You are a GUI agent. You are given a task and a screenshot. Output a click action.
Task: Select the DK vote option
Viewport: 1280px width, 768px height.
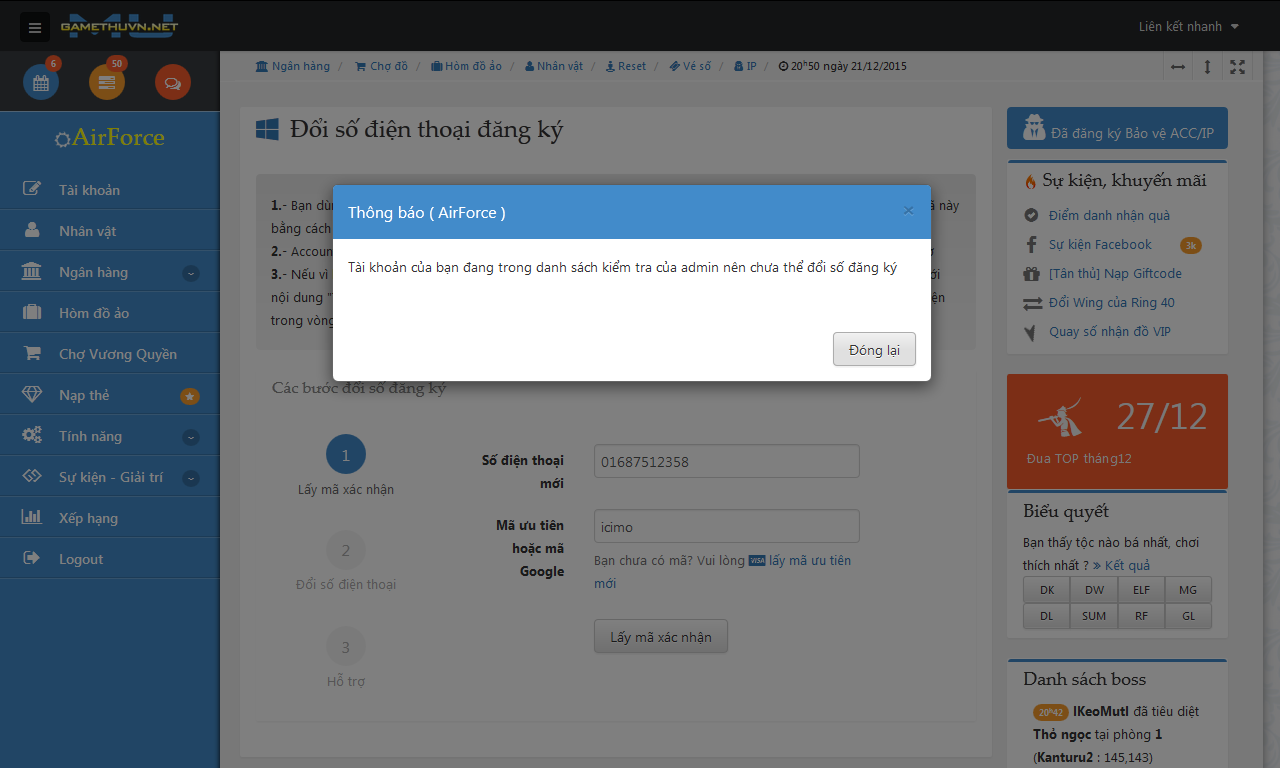pos(1047,590)
